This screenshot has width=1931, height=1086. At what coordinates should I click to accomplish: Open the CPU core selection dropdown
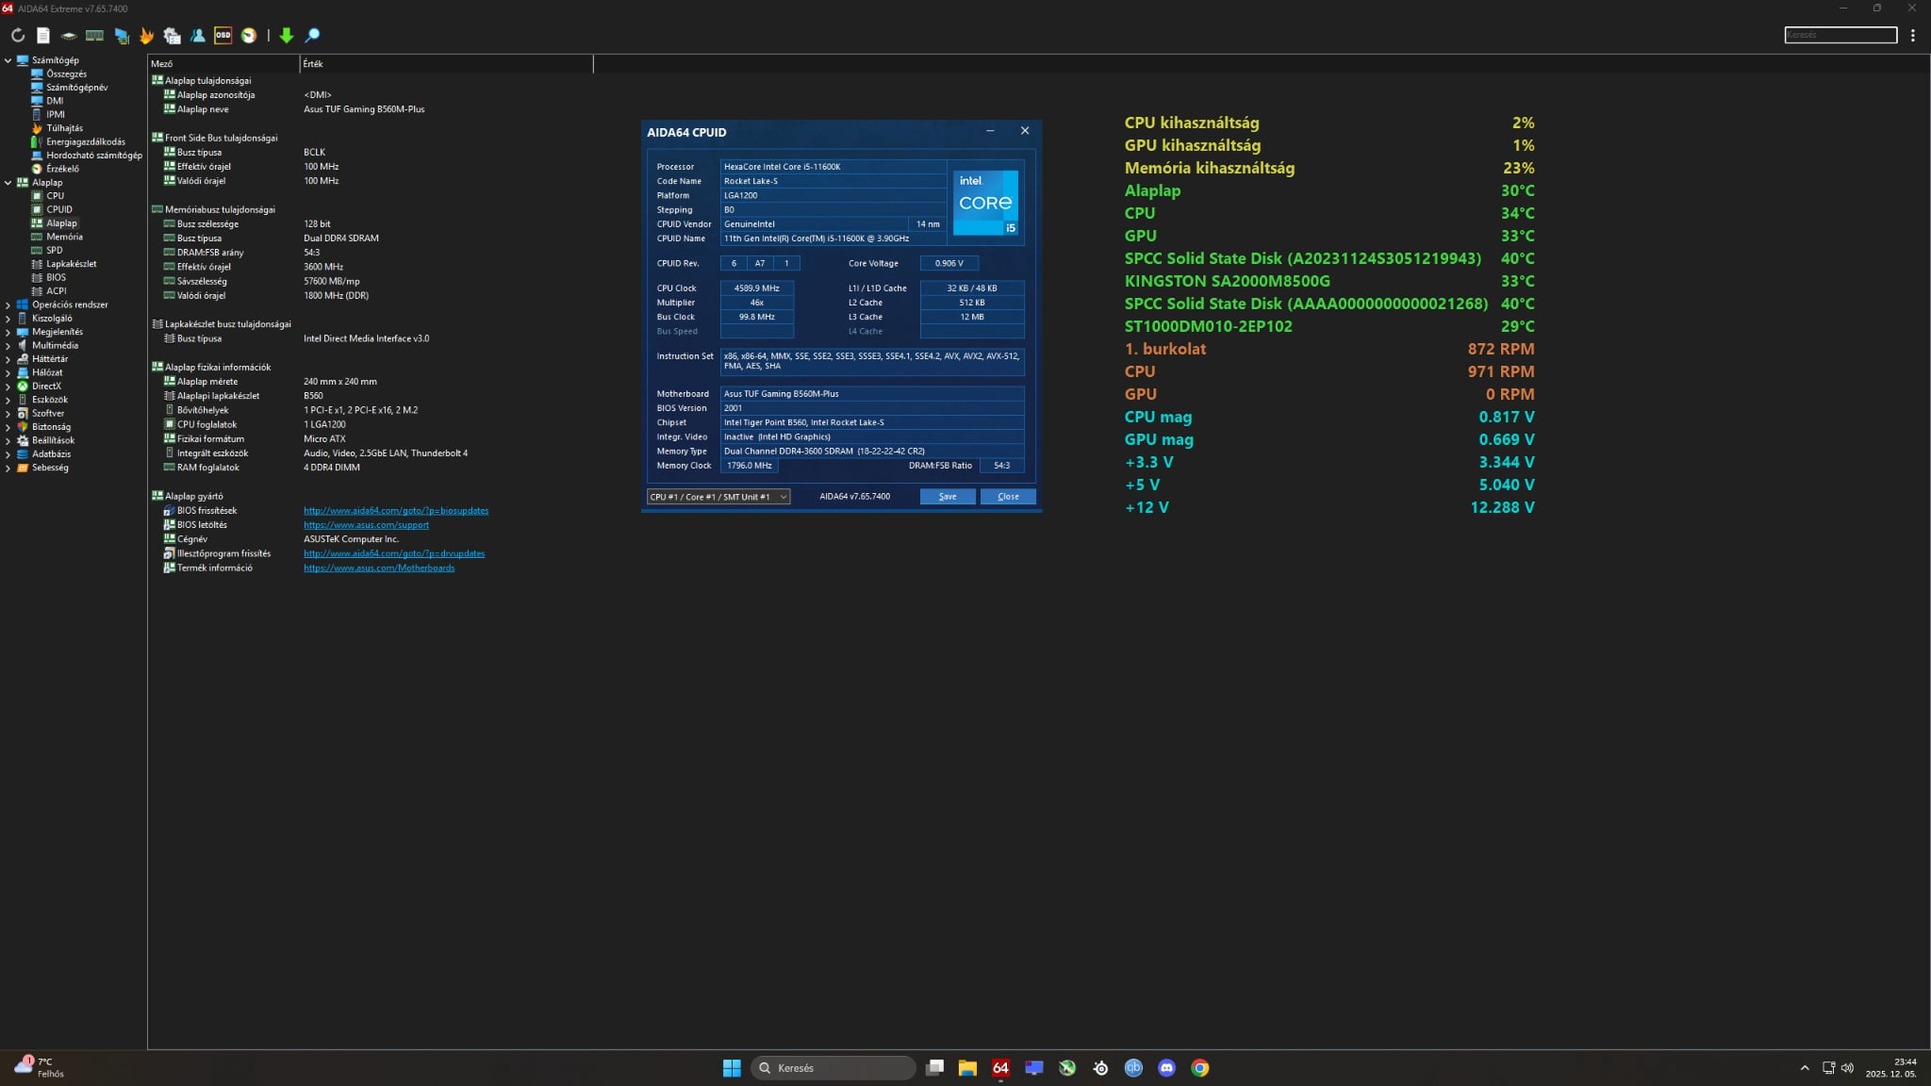click(x=718, y=496)
